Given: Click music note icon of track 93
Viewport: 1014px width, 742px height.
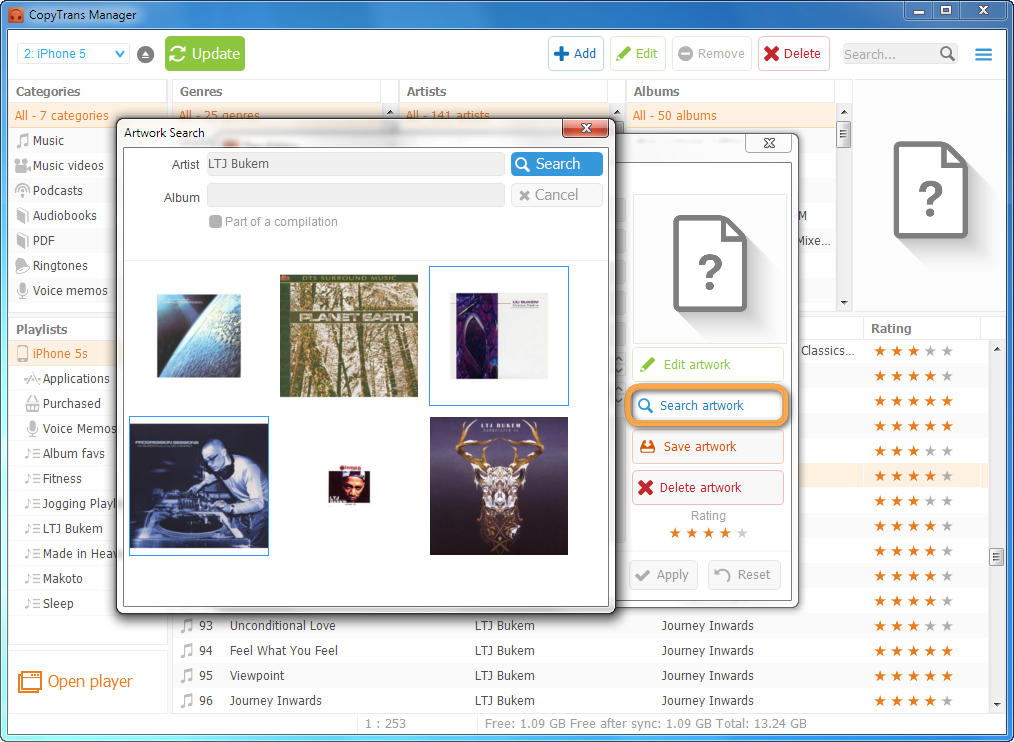Looking at the screenshot, I should pos(187,626).
